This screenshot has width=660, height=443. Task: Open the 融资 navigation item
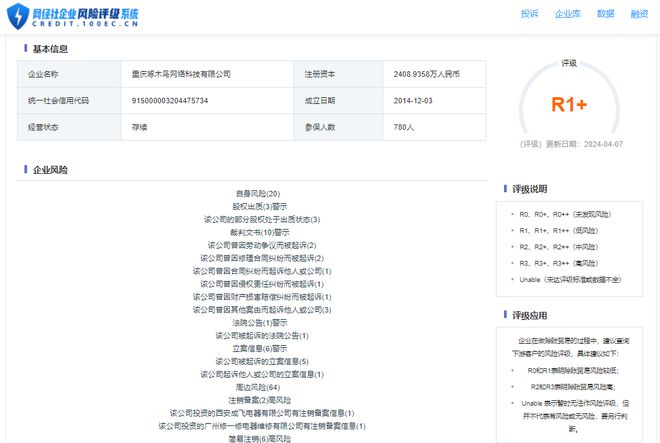(639, 14)
